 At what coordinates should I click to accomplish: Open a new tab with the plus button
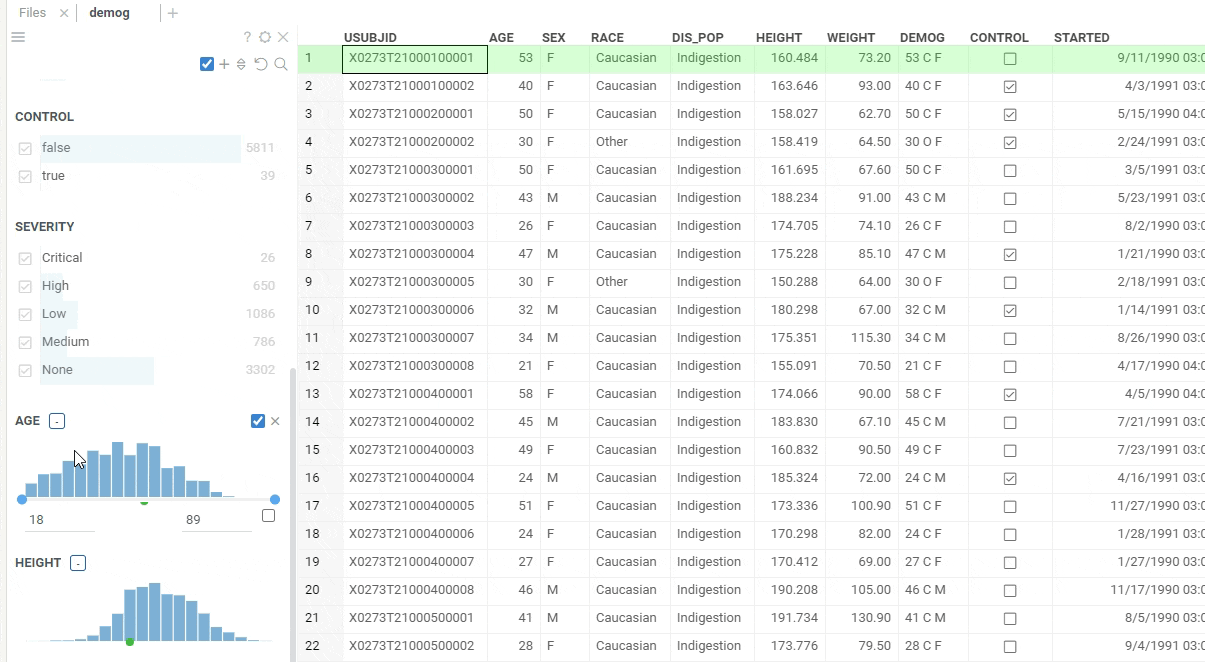point(174,13)
